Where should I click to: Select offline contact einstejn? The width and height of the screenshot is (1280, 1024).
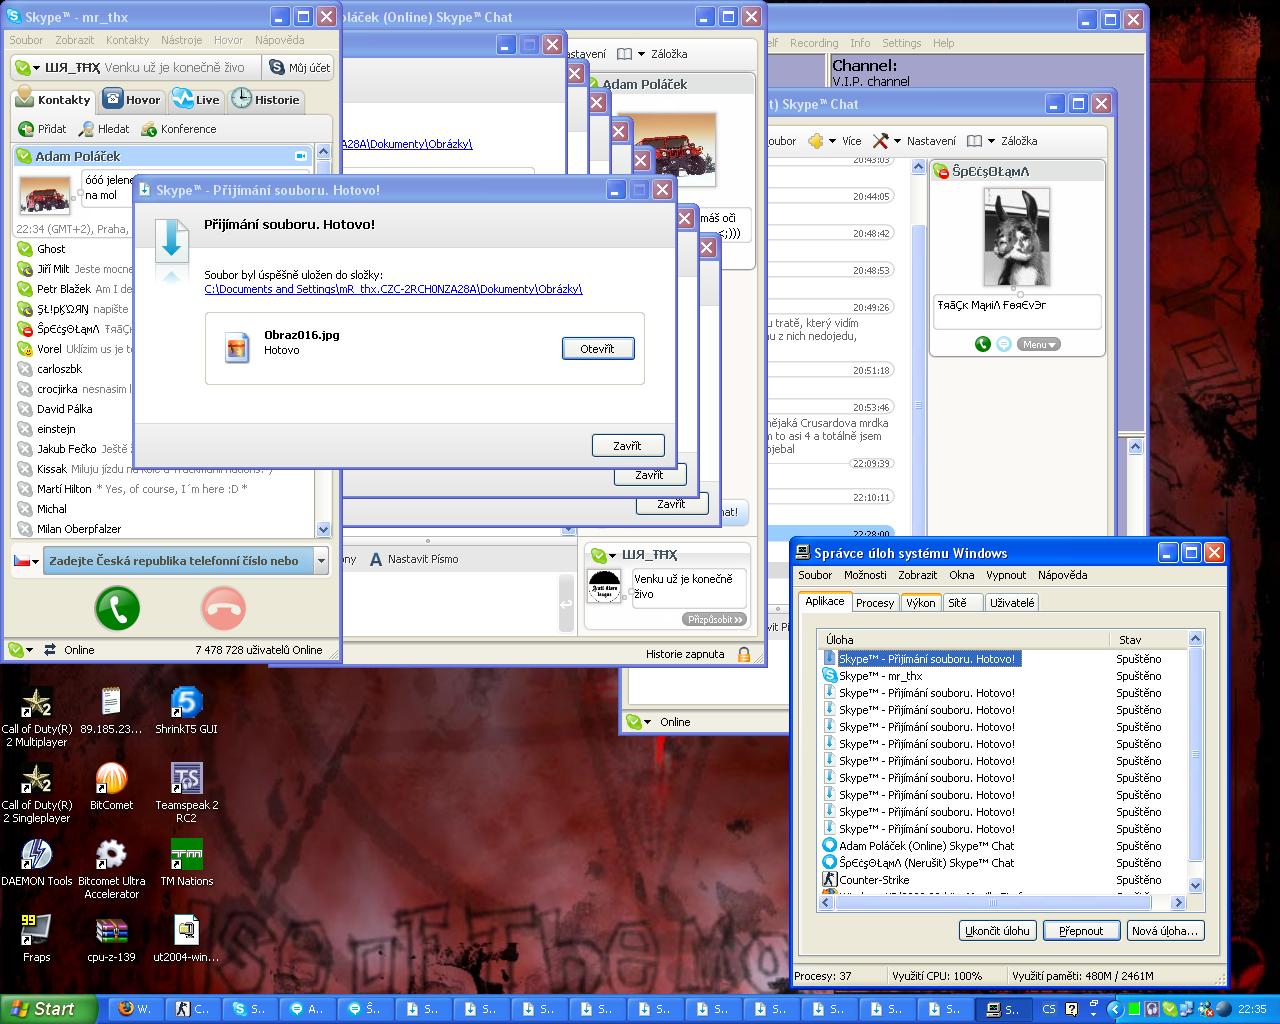tap(165, 429)
